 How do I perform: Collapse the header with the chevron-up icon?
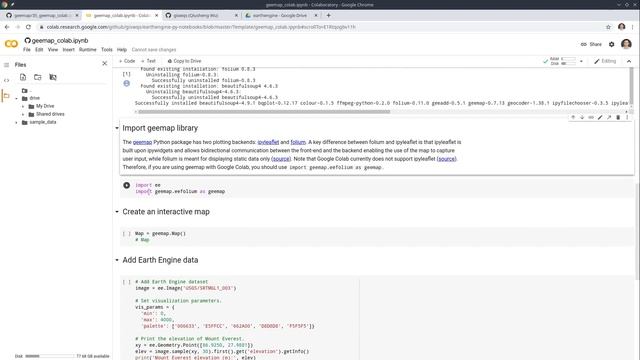point(629,61)
